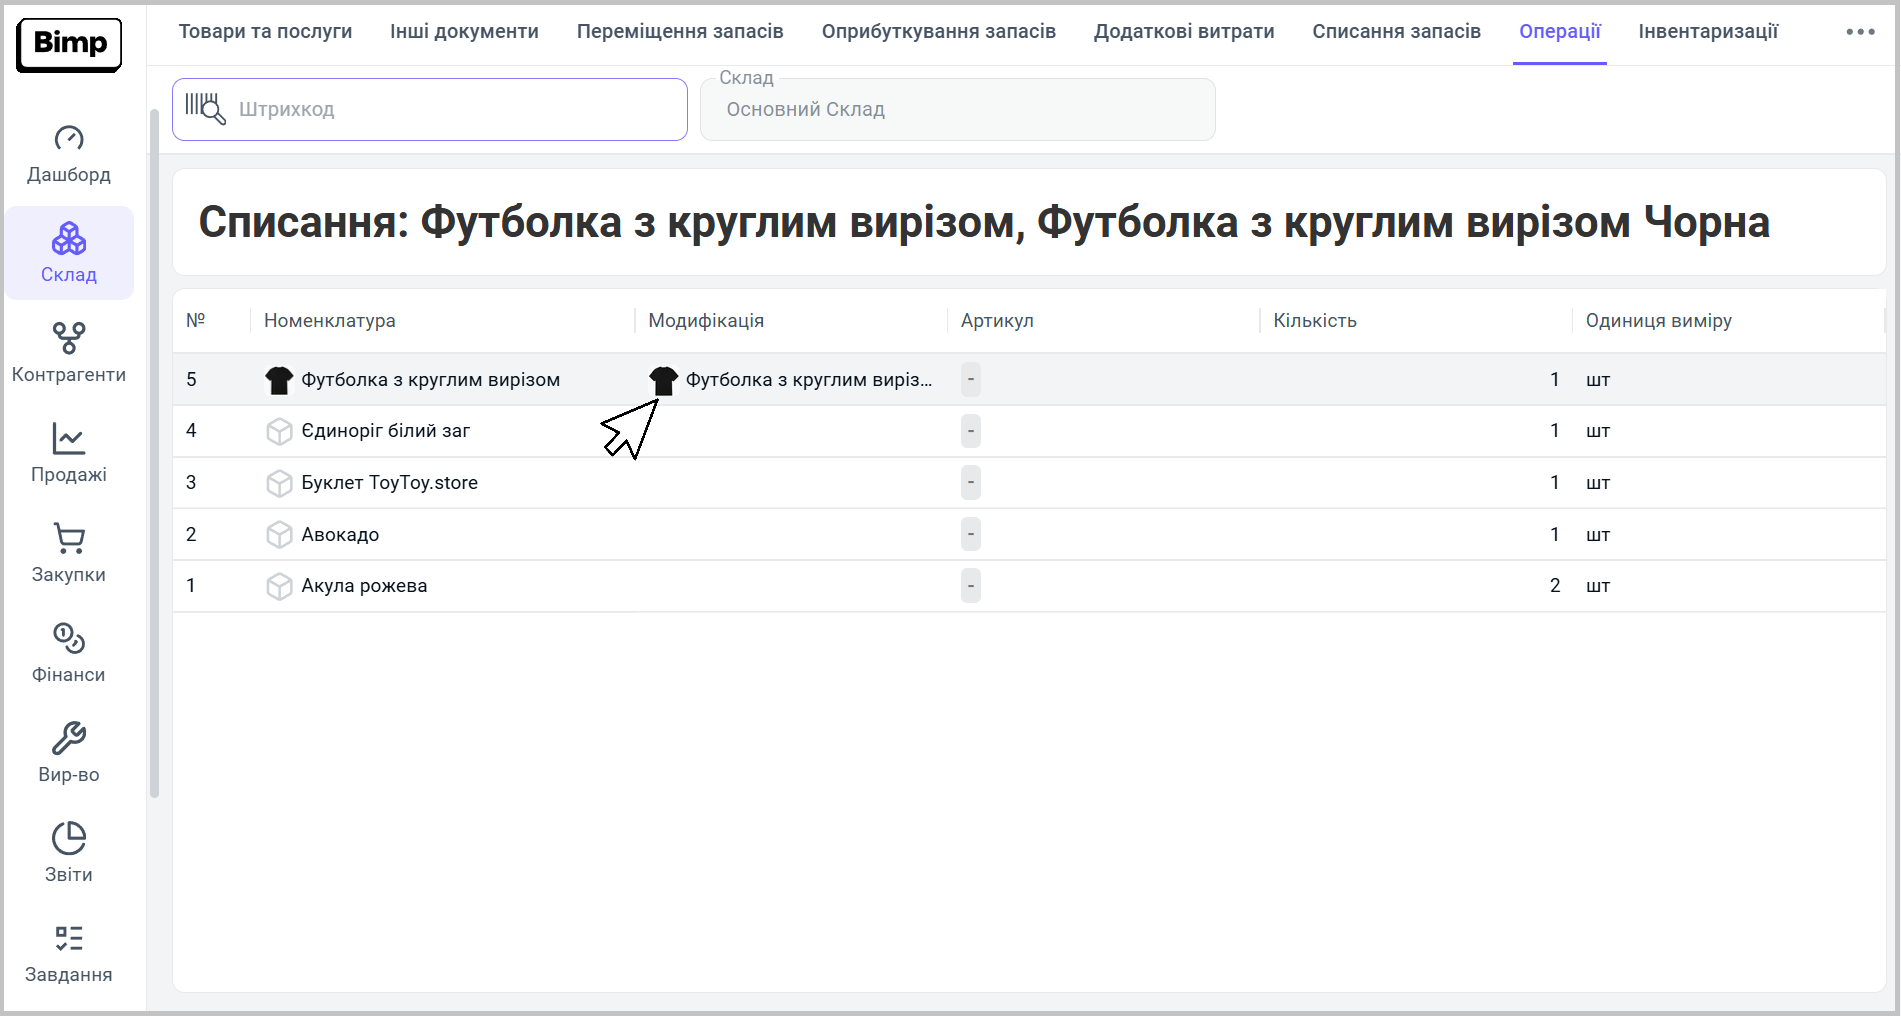Open Завдання task list icon
The width and height of the screenshot is (1901, 1016).
point(69,938)
